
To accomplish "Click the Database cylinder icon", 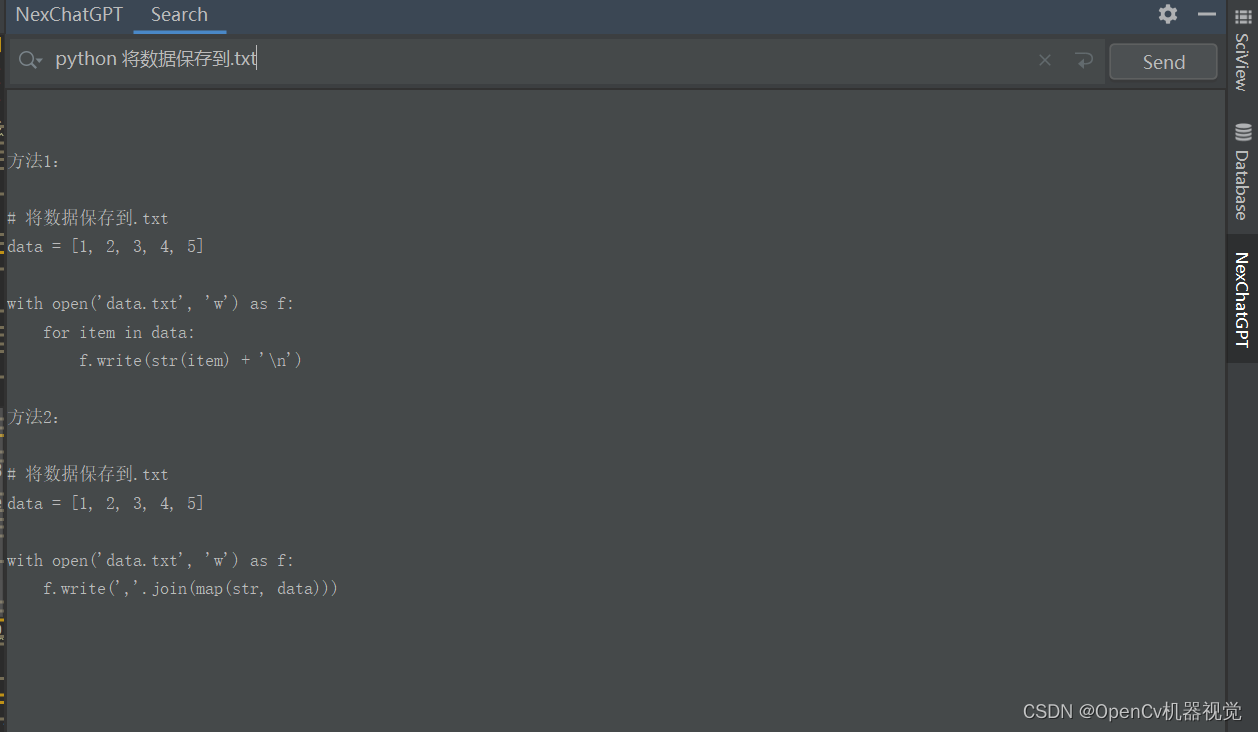I will [1243, 132].
